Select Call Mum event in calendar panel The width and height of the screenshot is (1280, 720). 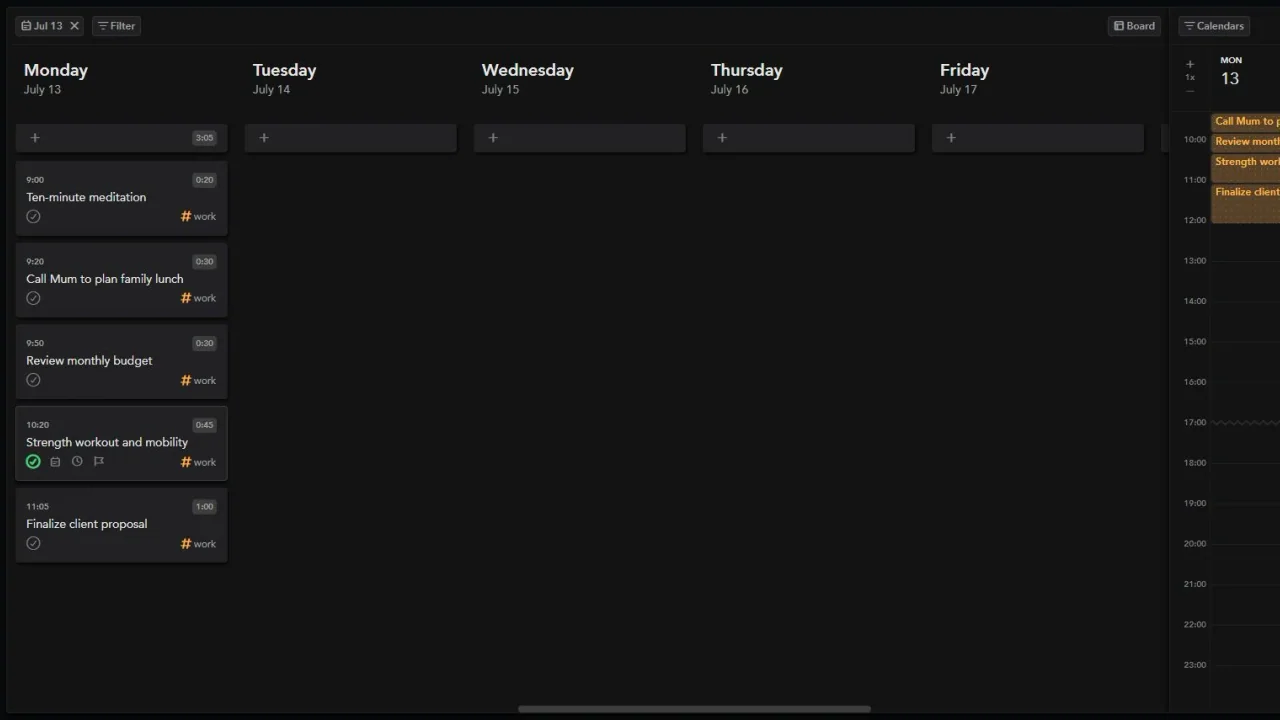(1245, 122)
